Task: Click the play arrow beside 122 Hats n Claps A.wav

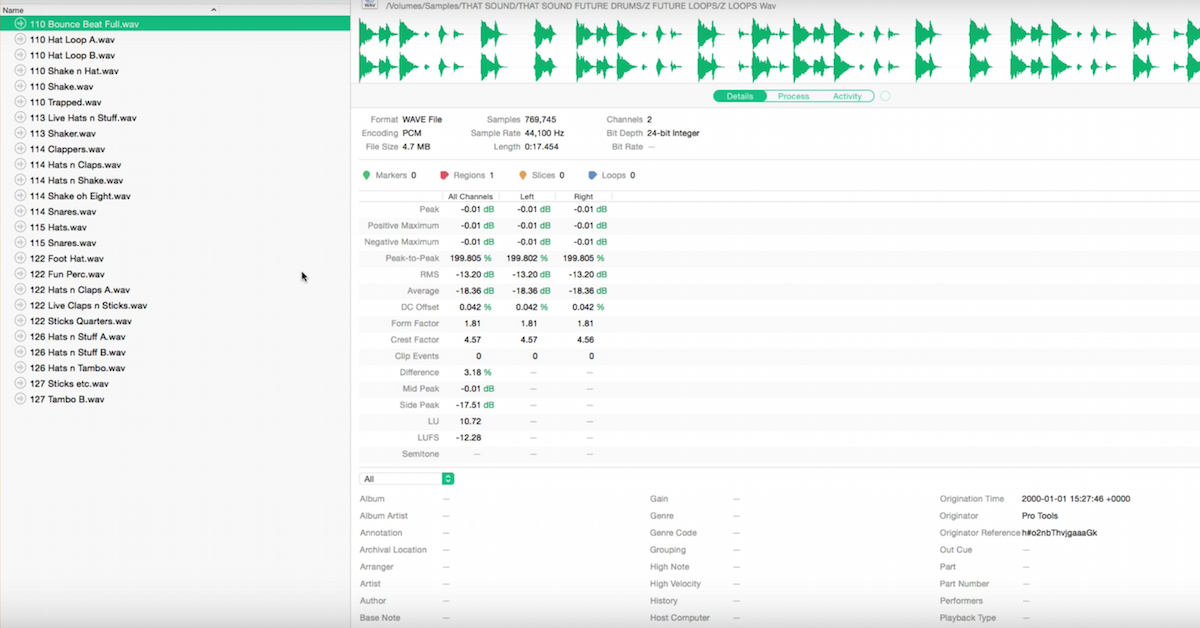Action: pos(22,289)
